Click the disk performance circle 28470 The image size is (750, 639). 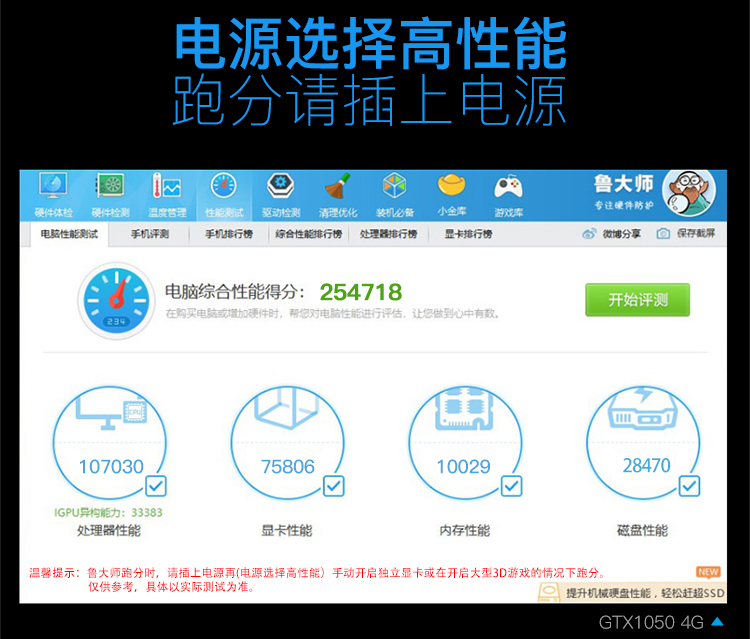[643, 443]
